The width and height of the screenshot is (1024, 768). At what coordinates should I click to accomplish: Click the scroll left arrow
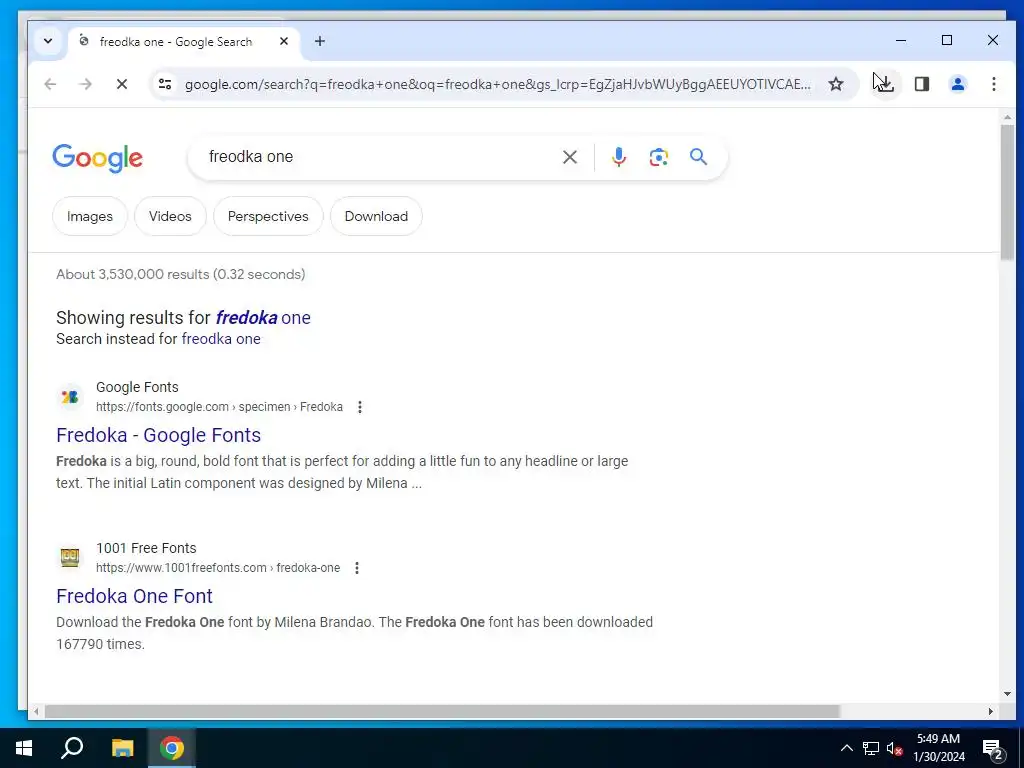[37, 711]
